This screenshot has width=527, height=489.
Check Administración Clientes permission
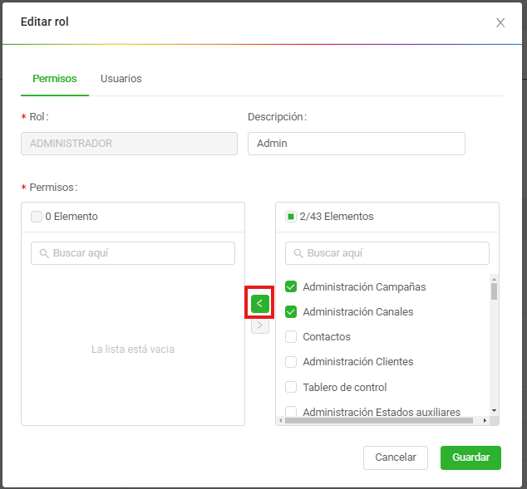point(291,362)
